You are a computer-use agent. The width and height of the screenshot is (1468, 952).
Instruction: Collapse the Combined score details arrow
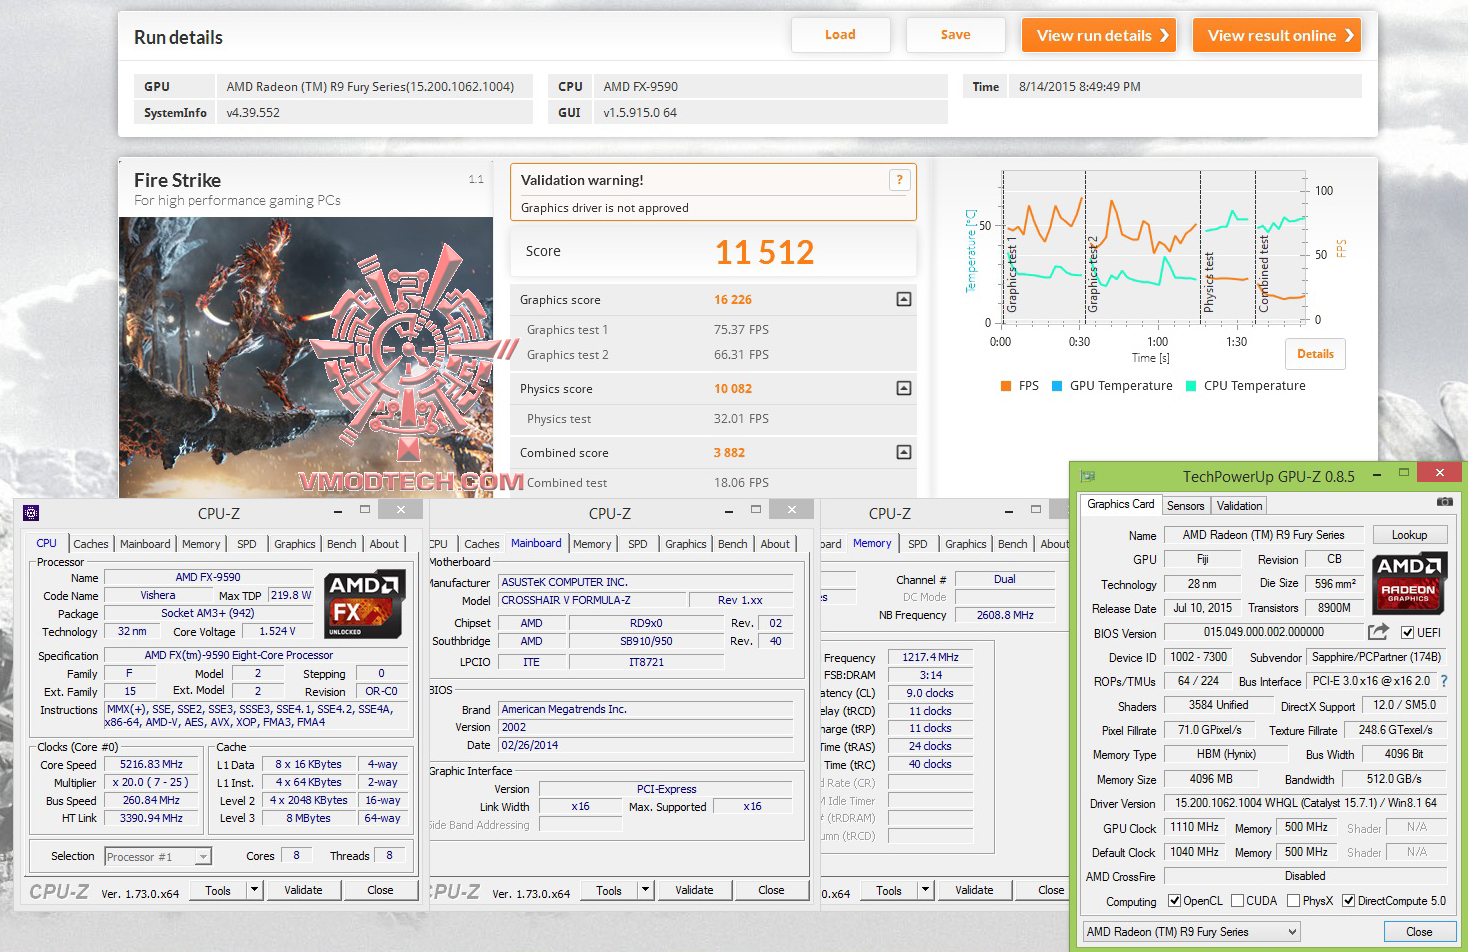903,452
